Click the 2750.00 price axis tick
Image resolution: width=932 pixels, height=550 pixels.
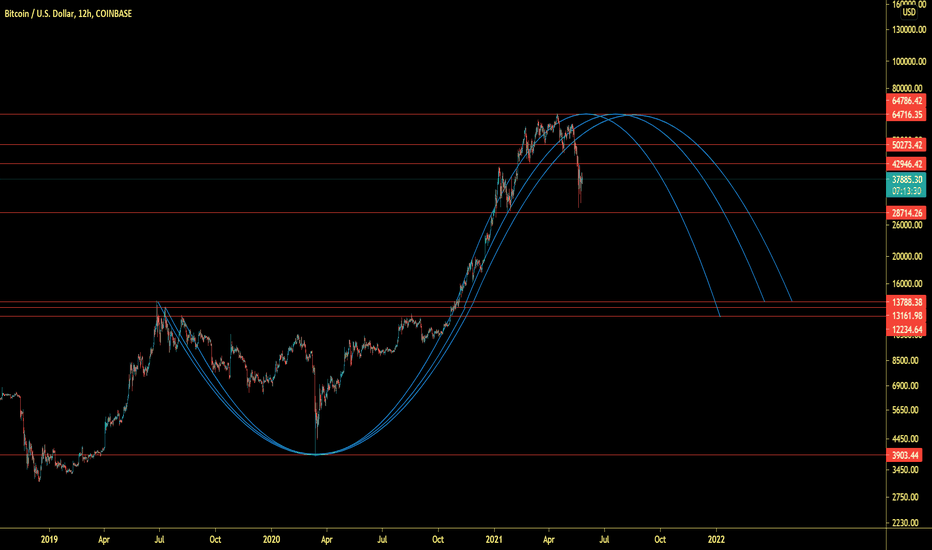[906, 497]
